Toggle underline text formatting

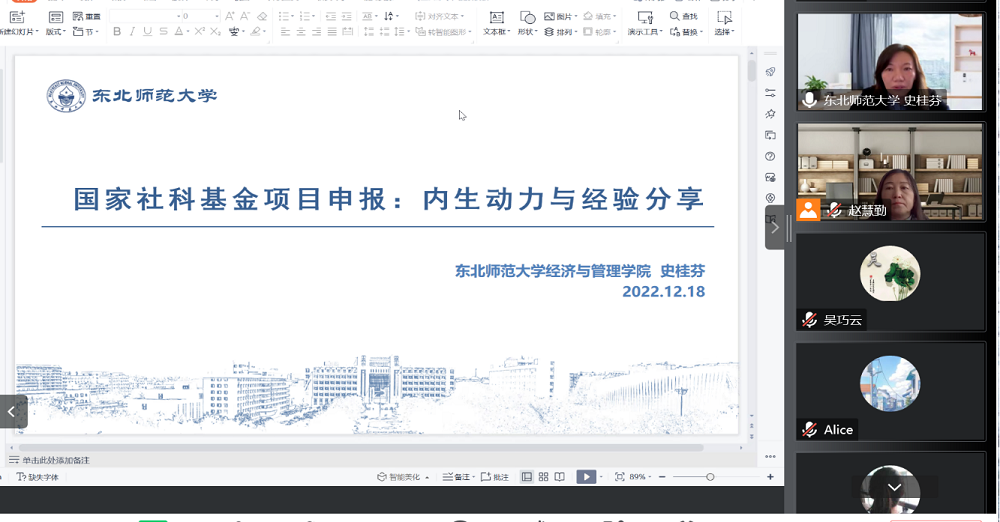click(x=148, y=32)
